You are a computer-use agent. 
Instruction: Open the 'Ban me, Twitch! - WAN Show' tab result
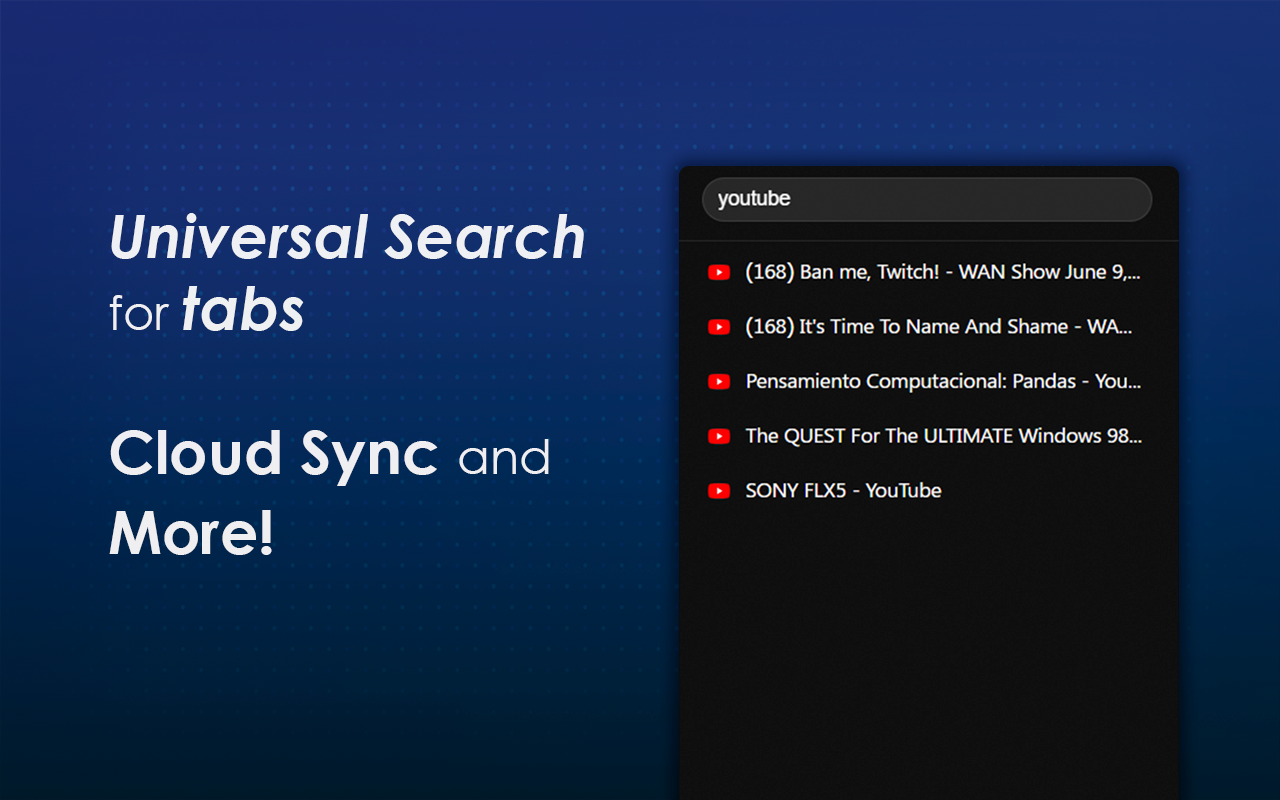[x=942, y=272]
